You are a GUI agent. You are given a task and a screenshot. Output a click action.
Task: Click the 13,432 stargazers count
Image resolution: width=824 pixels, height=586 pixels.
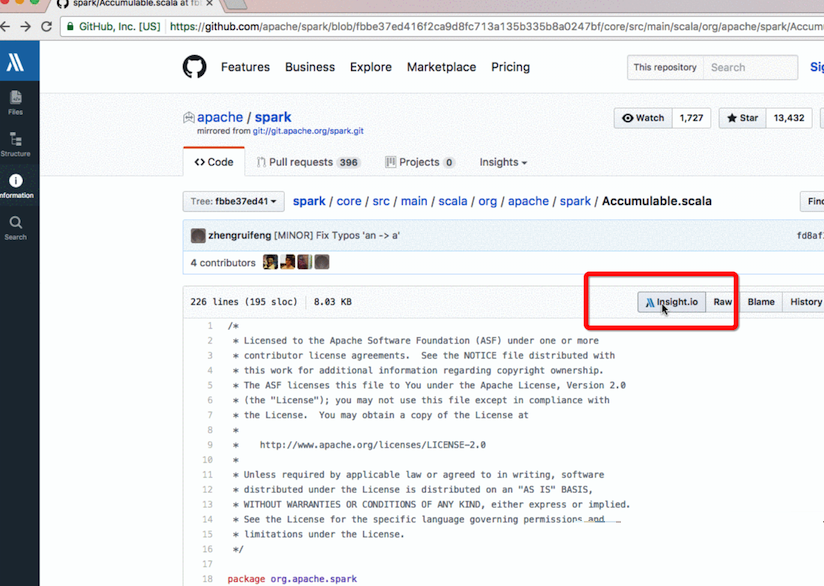pos(789,118)
